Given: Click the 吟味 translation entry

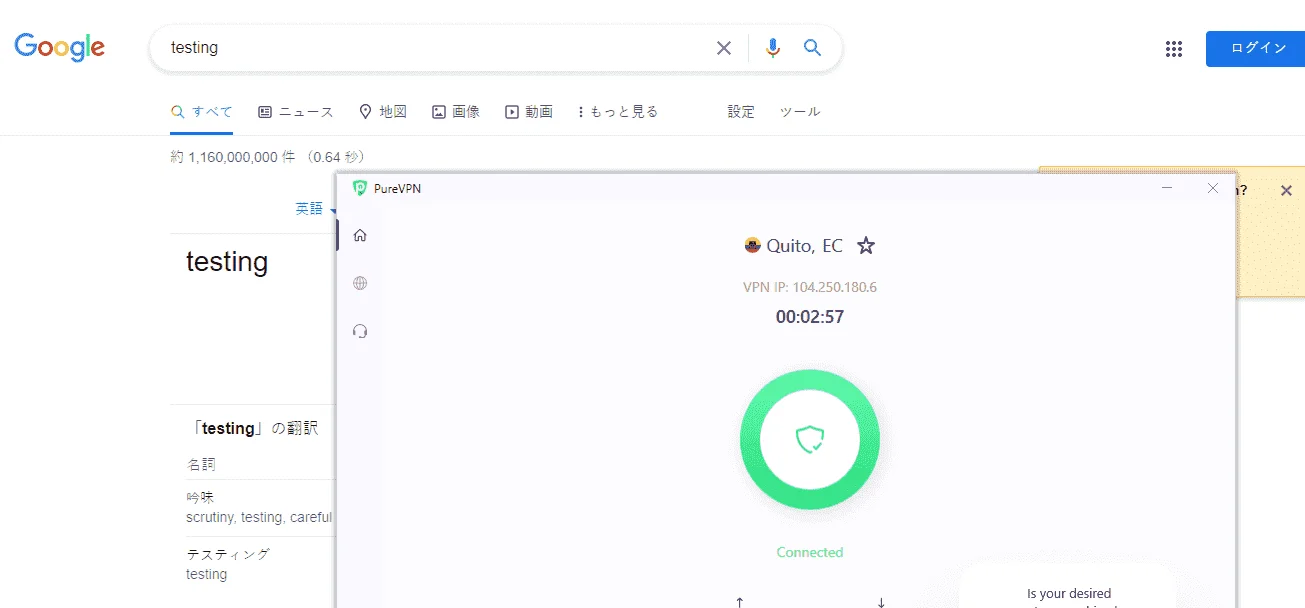Looking at the screenshot, I should (x=200, y=497).
